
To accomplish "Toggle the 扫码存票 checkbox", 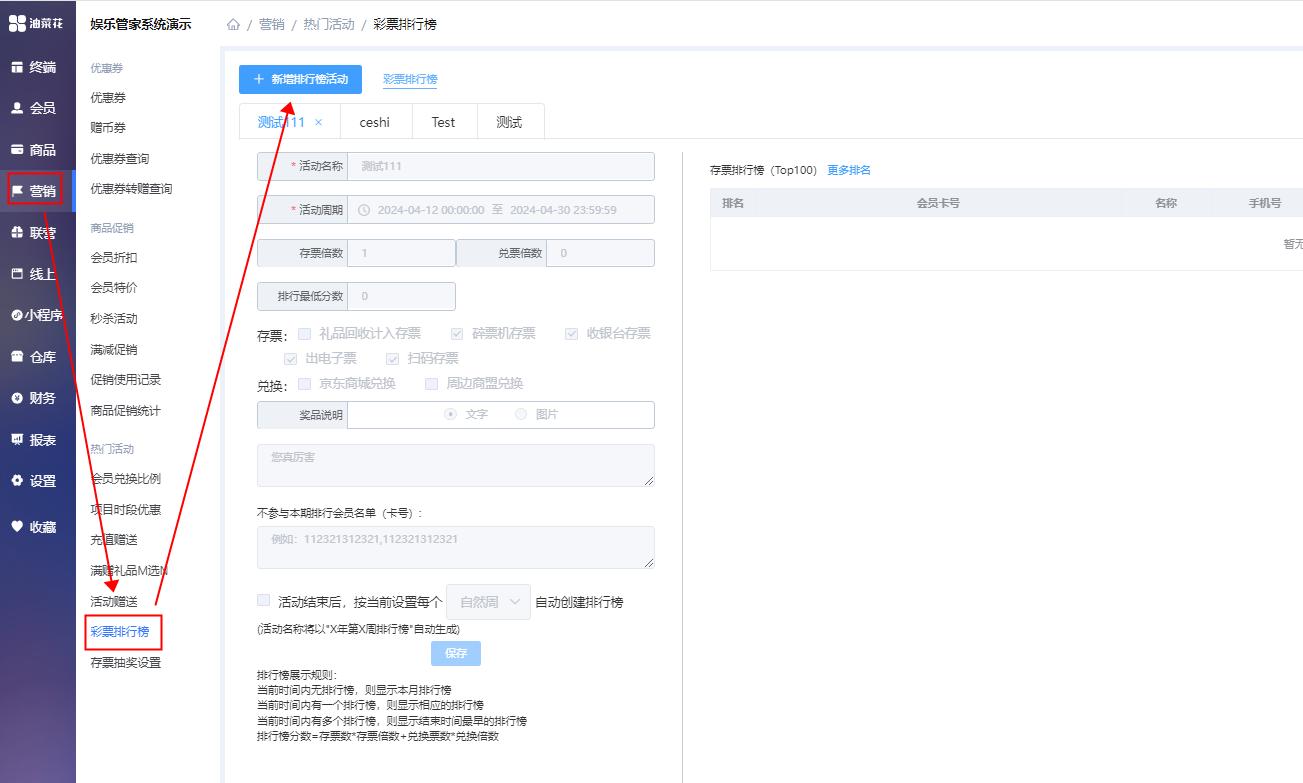I will point(393,358).
